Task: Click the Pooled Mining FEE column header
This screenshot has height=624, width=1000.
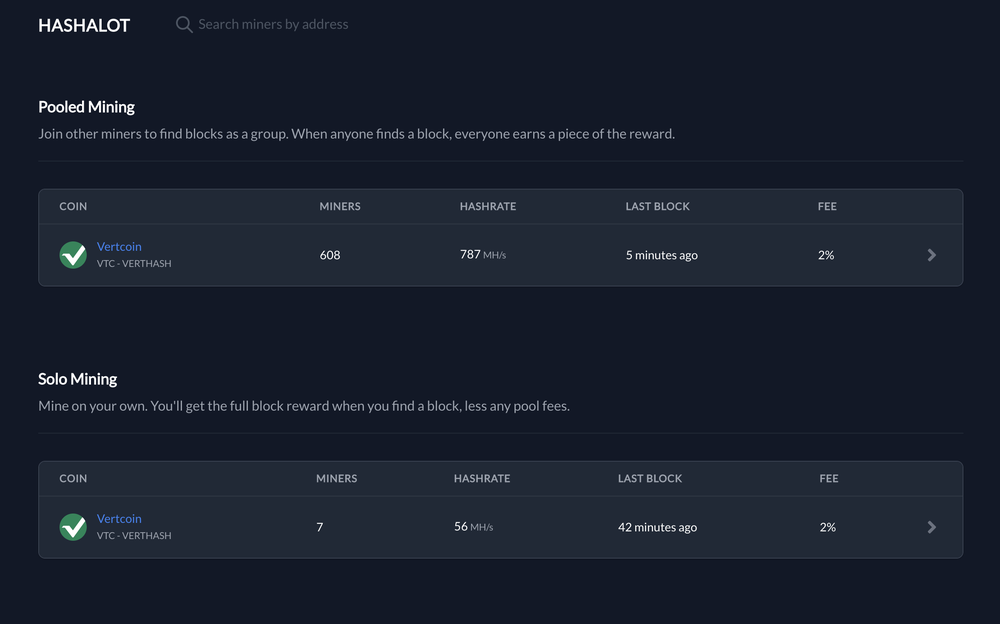Action: [827, 206]
